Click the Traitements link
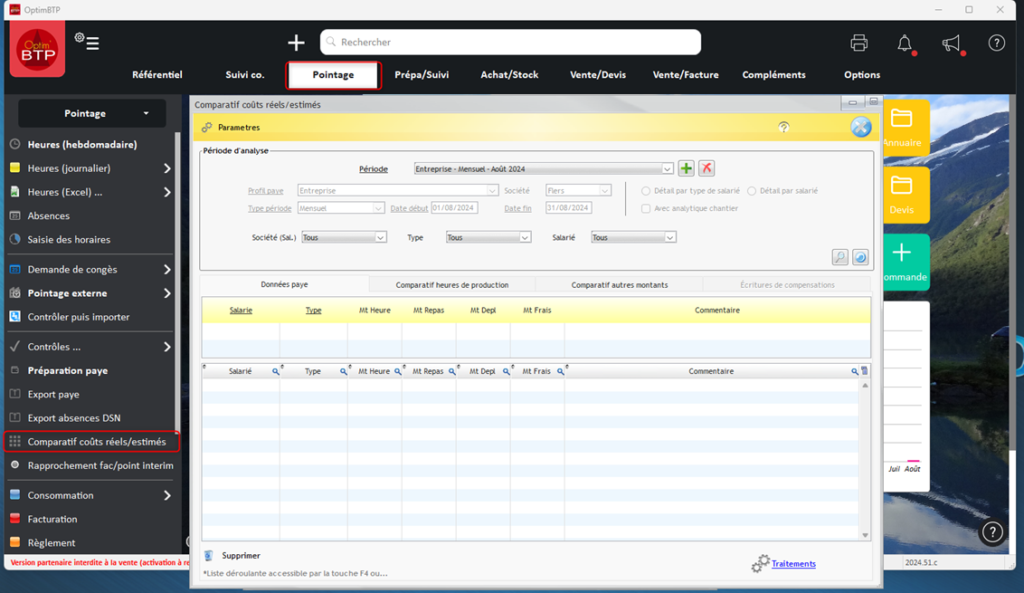The width and height of the screenshot is (1024, 593). click(x=793, y=564)
